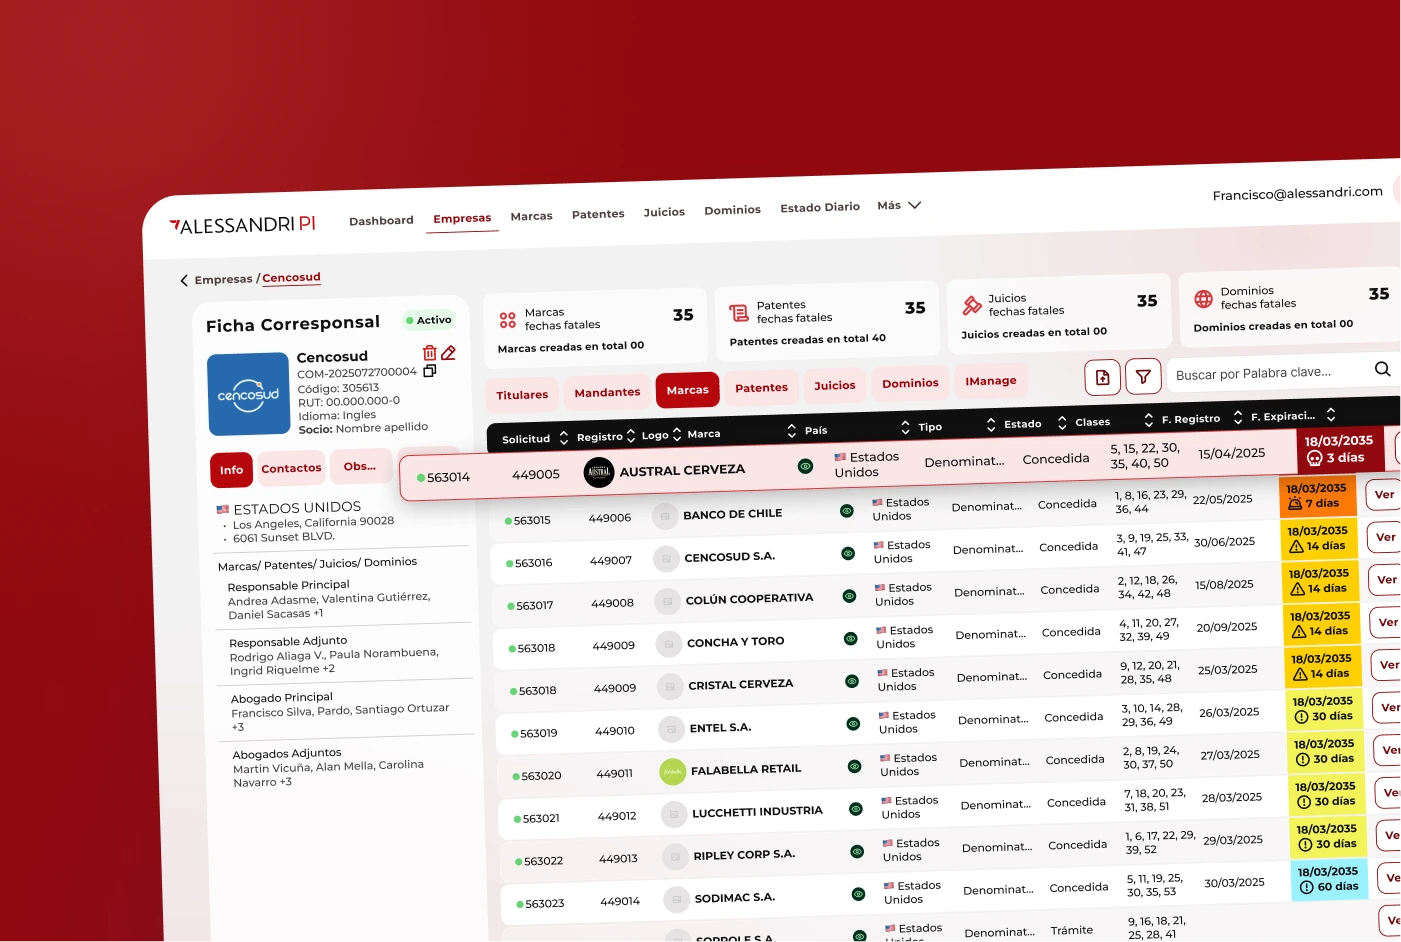Switch to the IManage tab

point(991,381)
